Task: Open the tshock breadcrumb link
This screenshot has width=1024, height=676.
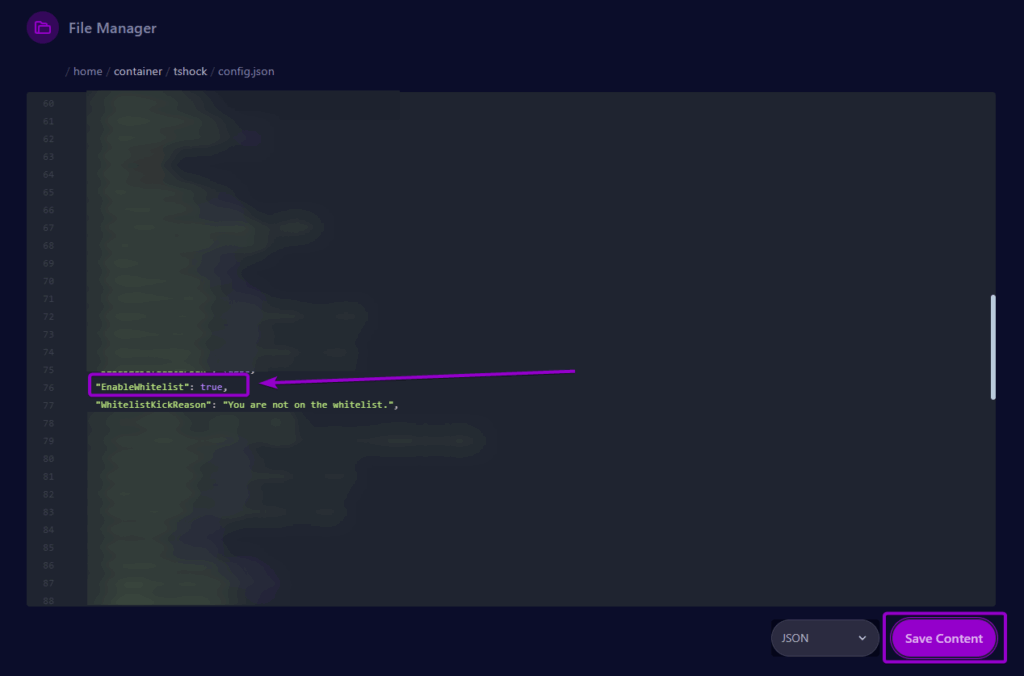Action: [x=190, y=71]
